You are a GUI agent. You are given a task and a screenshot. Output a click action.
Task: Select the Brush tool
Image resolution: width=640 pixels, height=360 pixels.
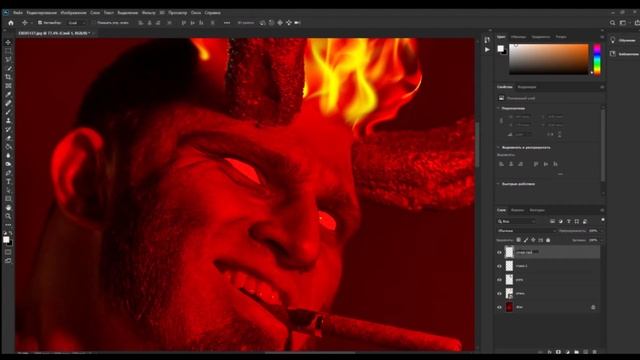point(8,112)
